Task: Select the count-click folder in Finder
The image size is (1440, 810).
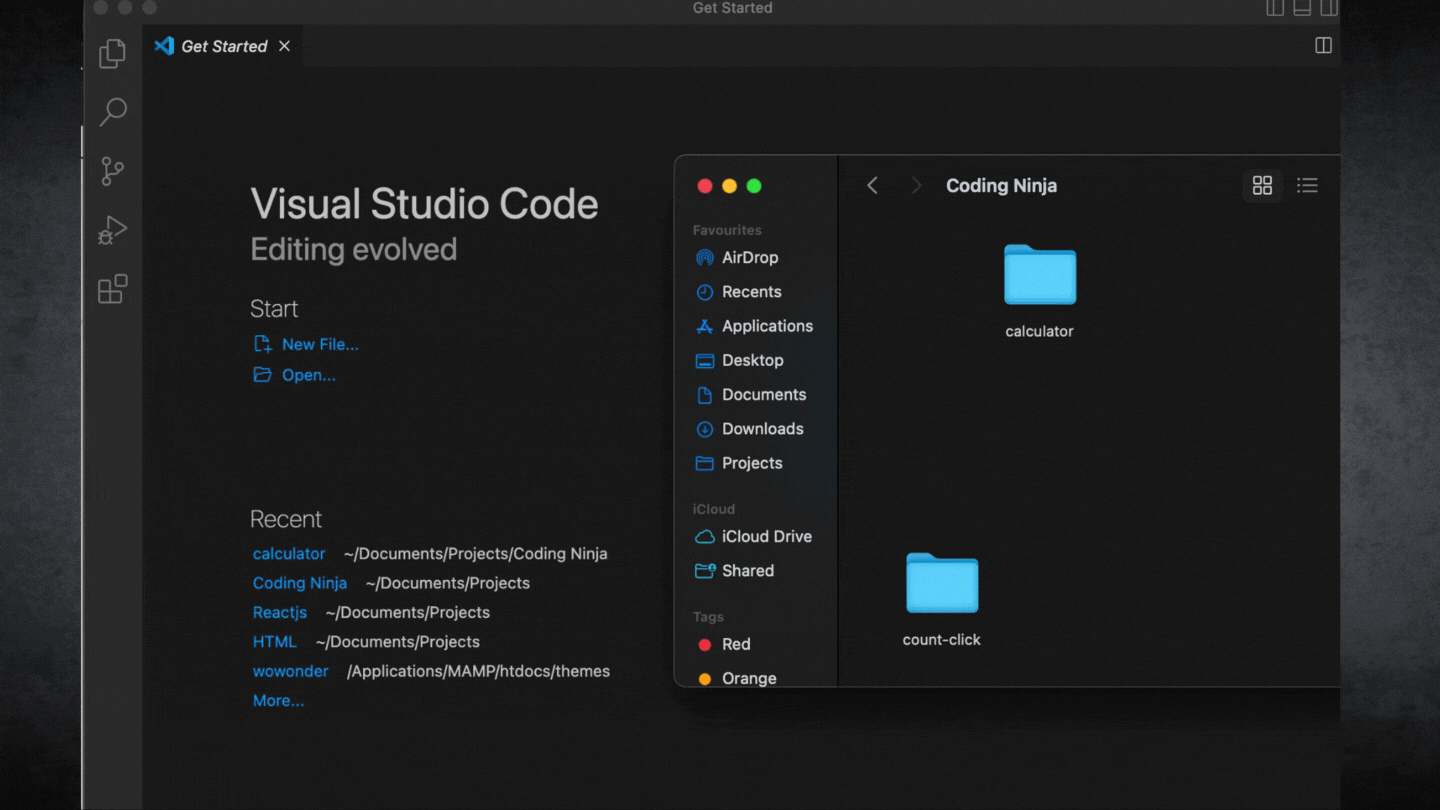Action: coord(942,598)
